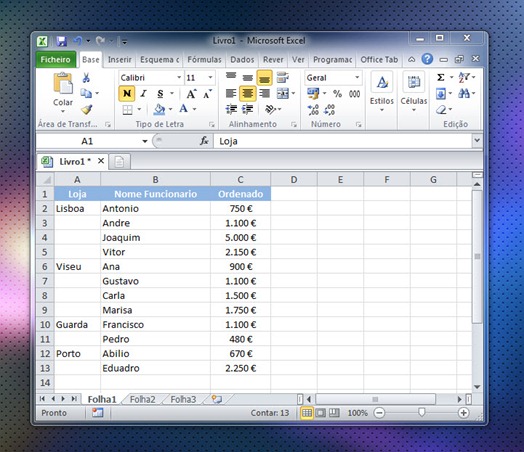The image size is (524, 452).
Task: Toggle center horizontal alignment
Action: pos(248,94)
